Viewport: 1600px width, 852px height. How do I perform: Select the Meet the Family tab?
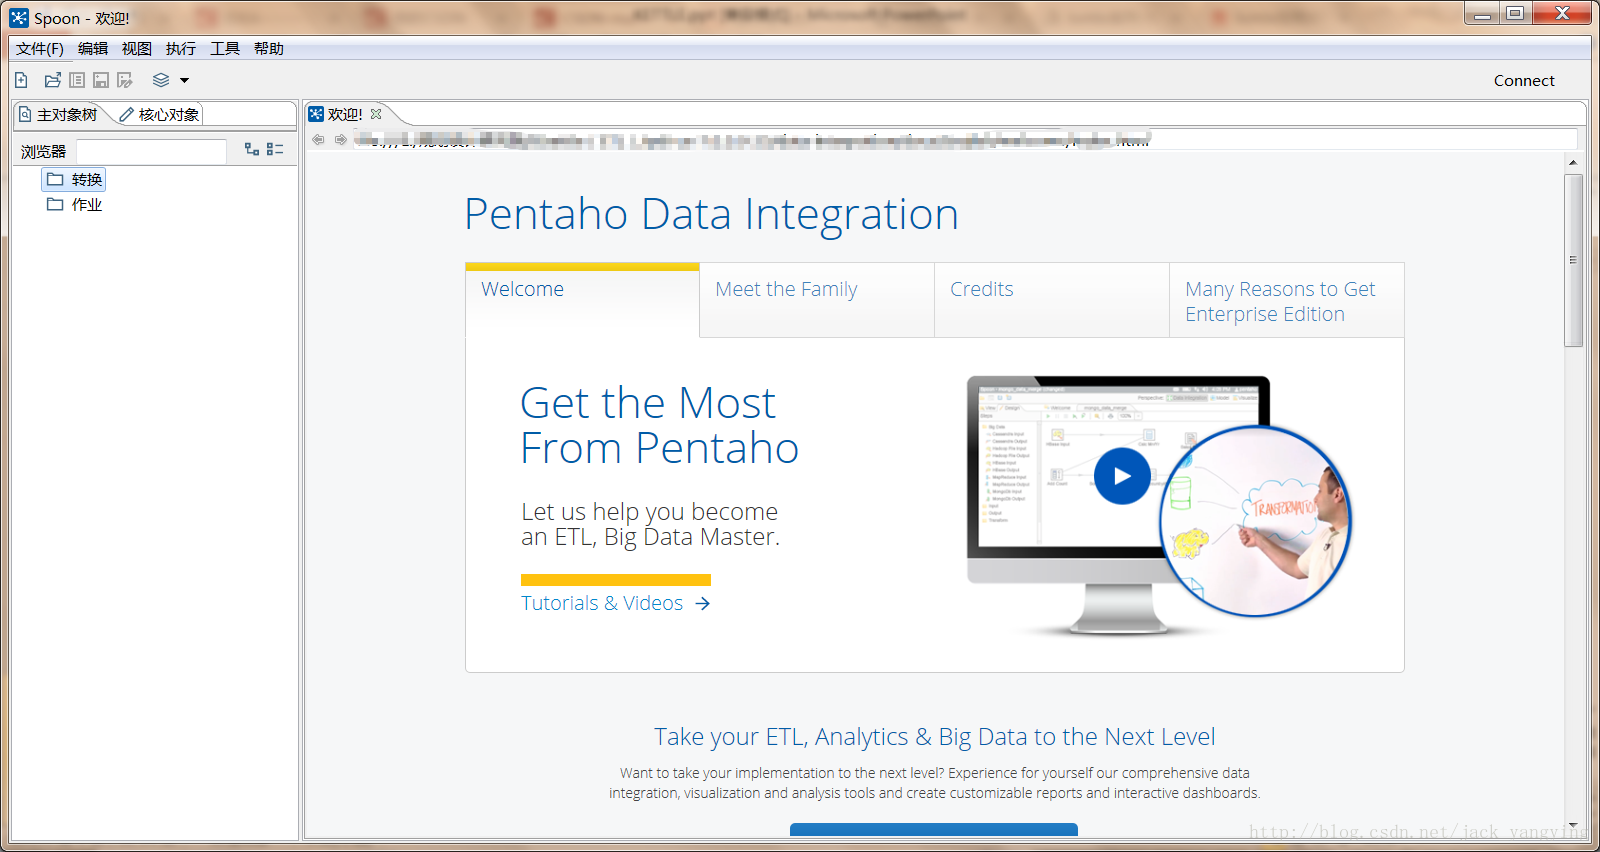point(817,300)
